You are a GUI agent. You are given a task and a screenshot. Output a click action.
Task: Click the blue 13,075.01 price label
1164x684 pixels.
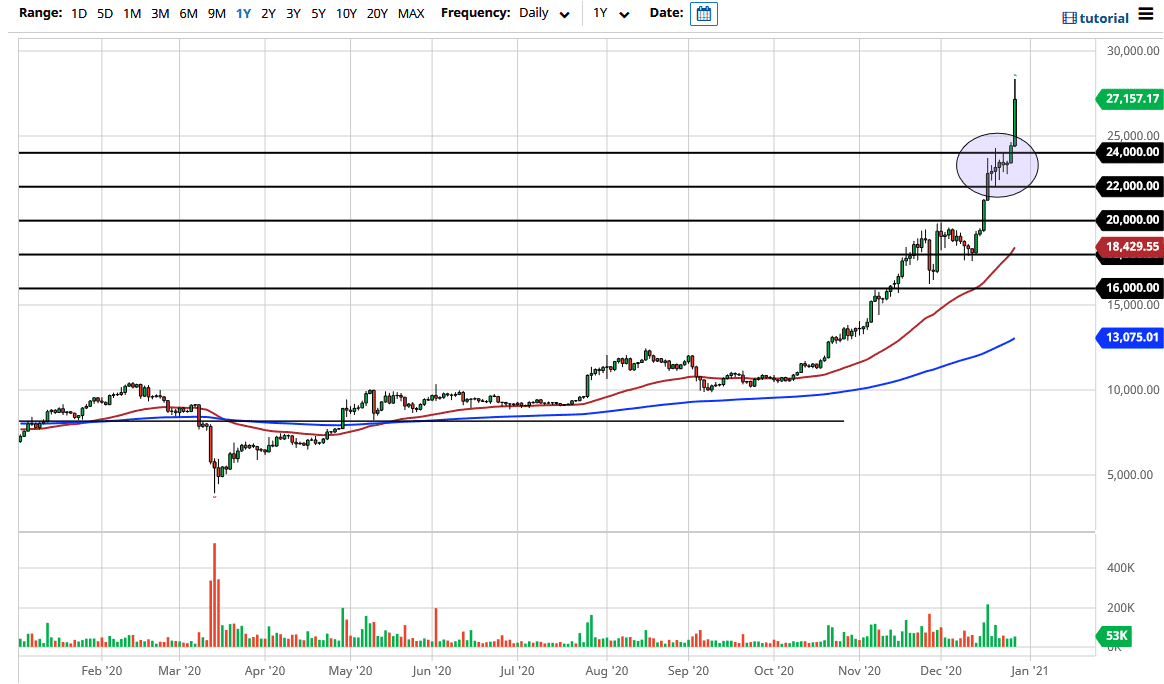point(1131,338)
